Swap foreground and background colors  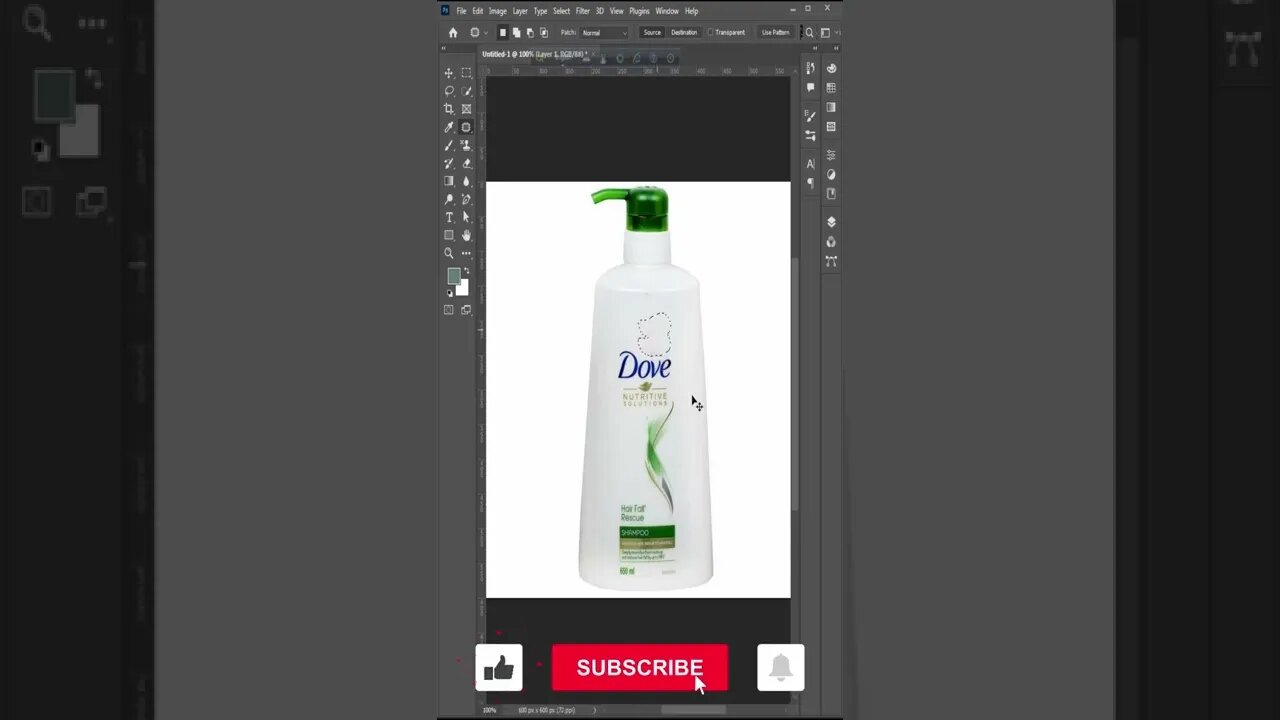click(465, 271)
